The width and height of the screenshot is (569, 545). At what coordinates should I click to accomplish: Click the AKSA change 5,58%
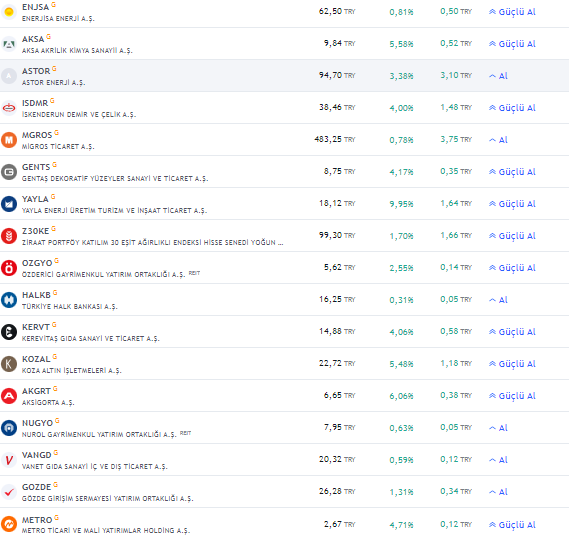pos(401,44)
